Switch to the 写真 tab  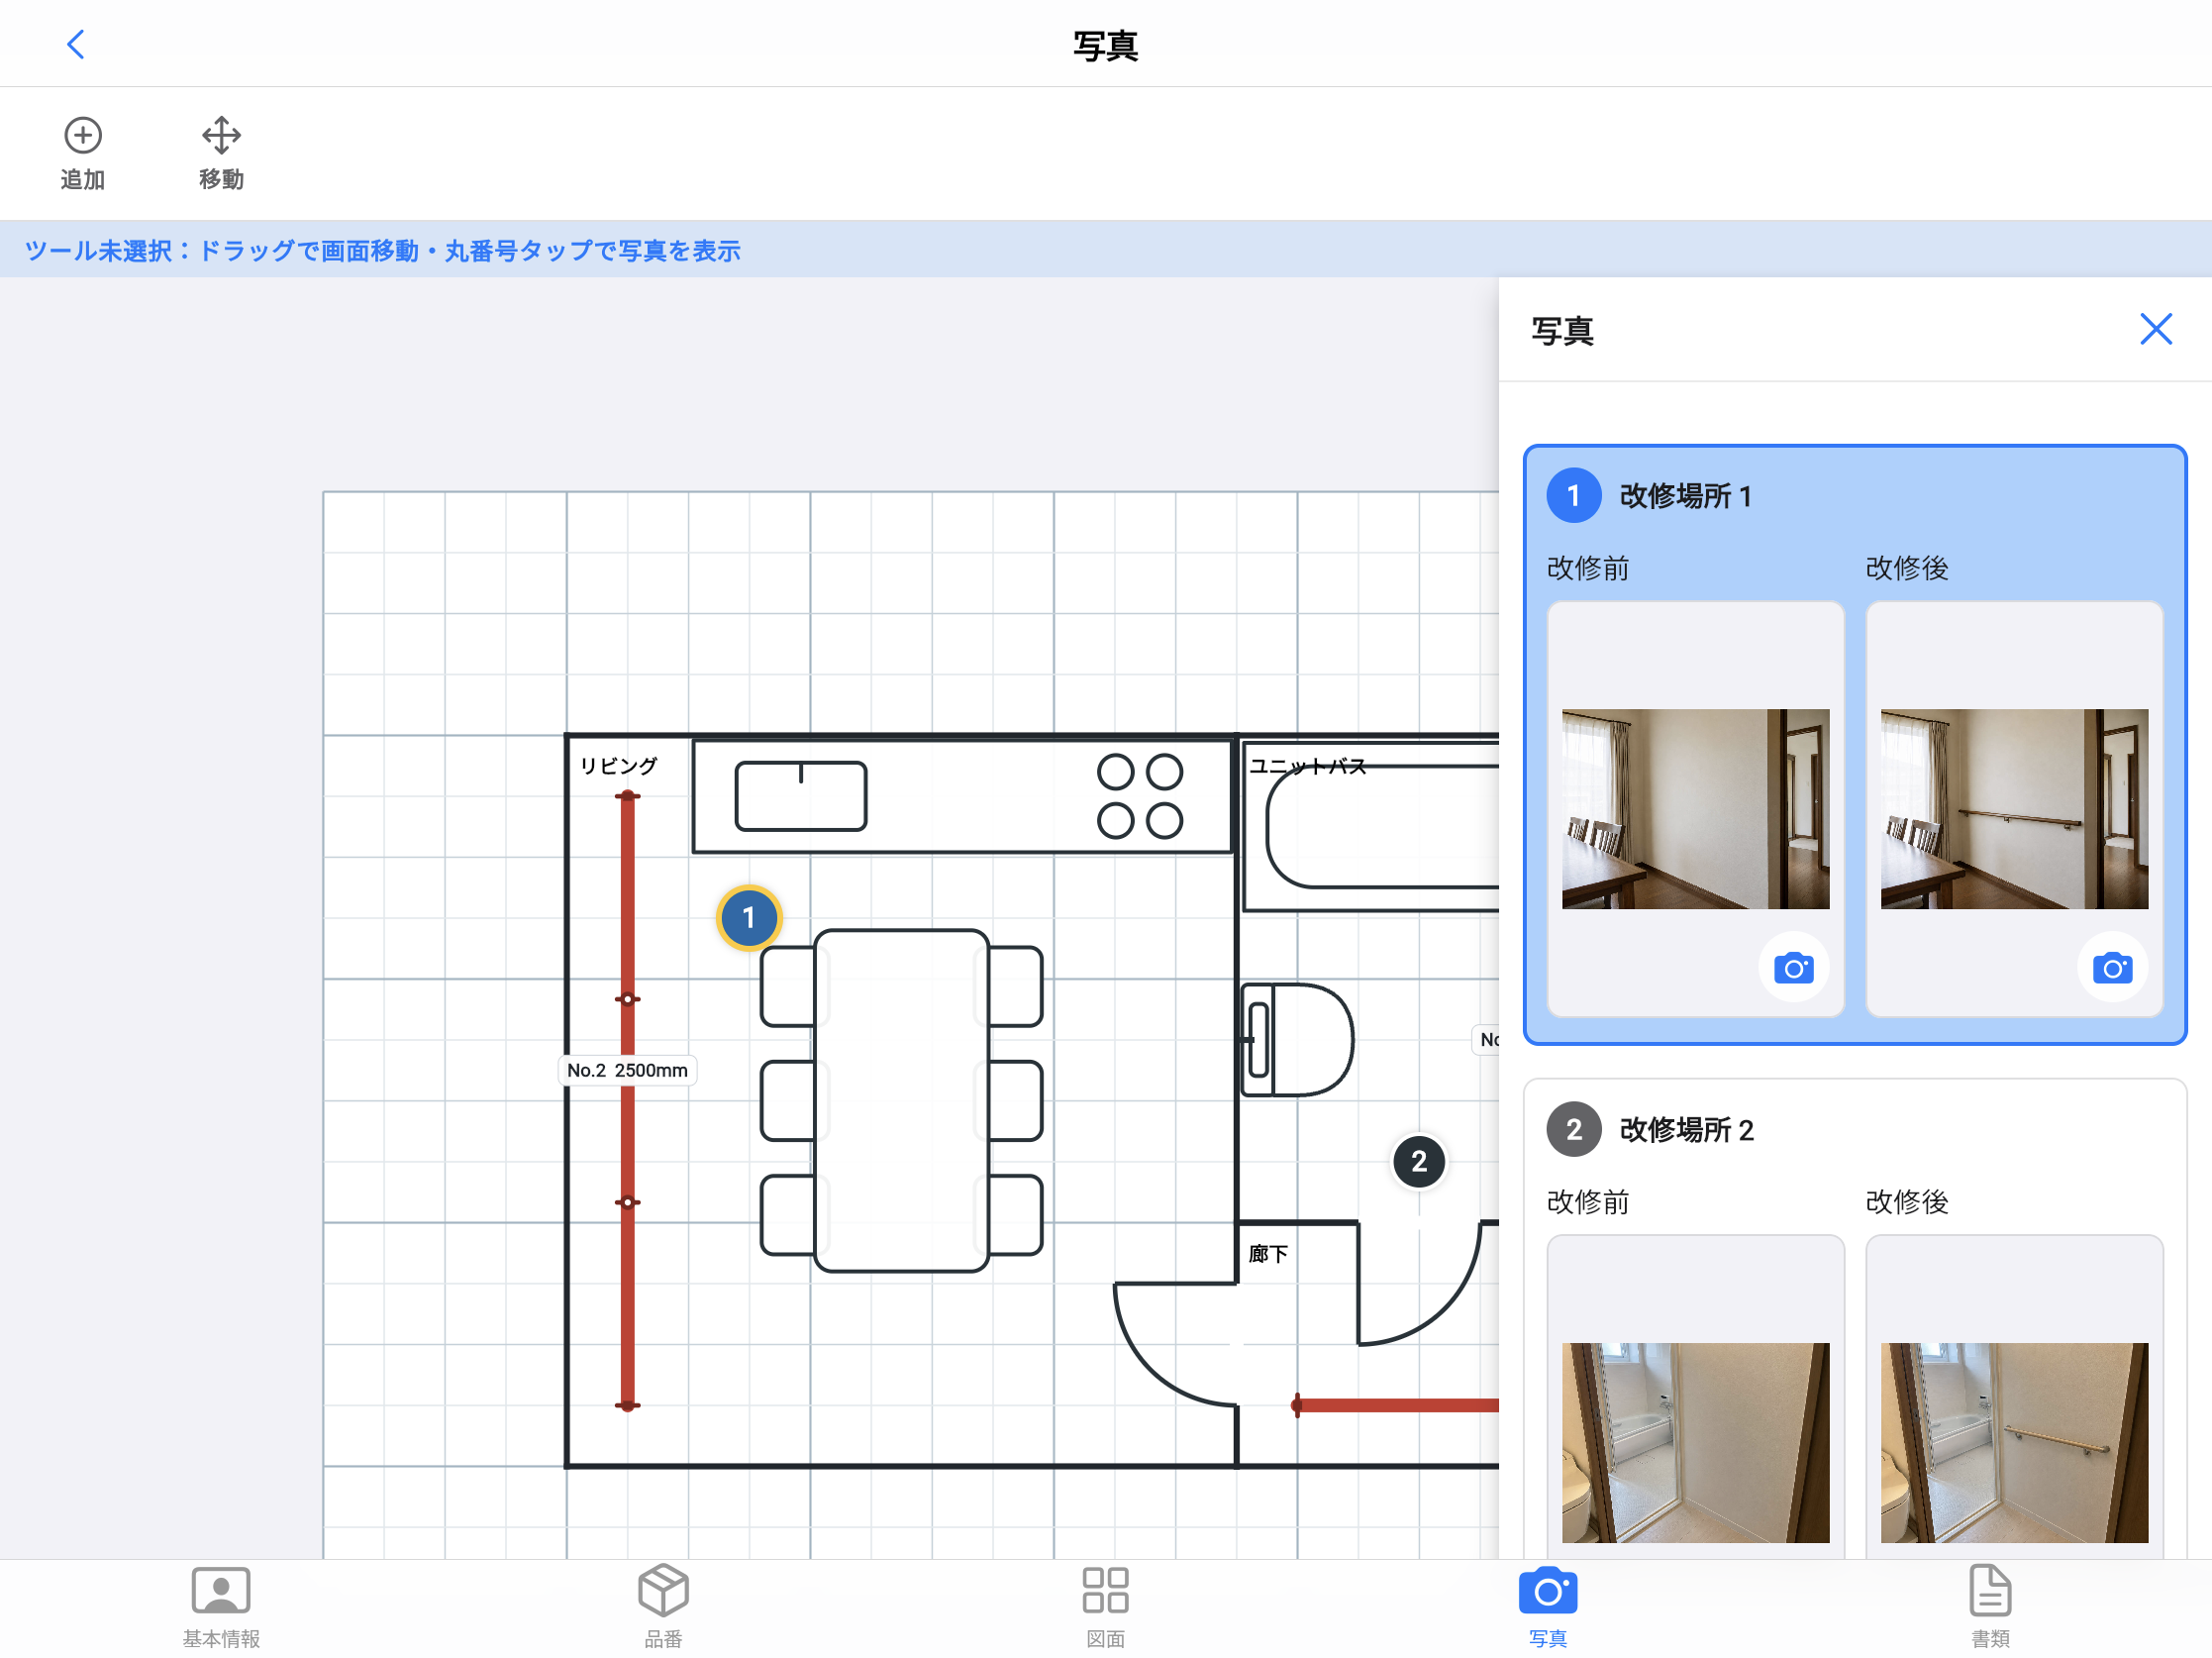(x=1547, y=1608)
